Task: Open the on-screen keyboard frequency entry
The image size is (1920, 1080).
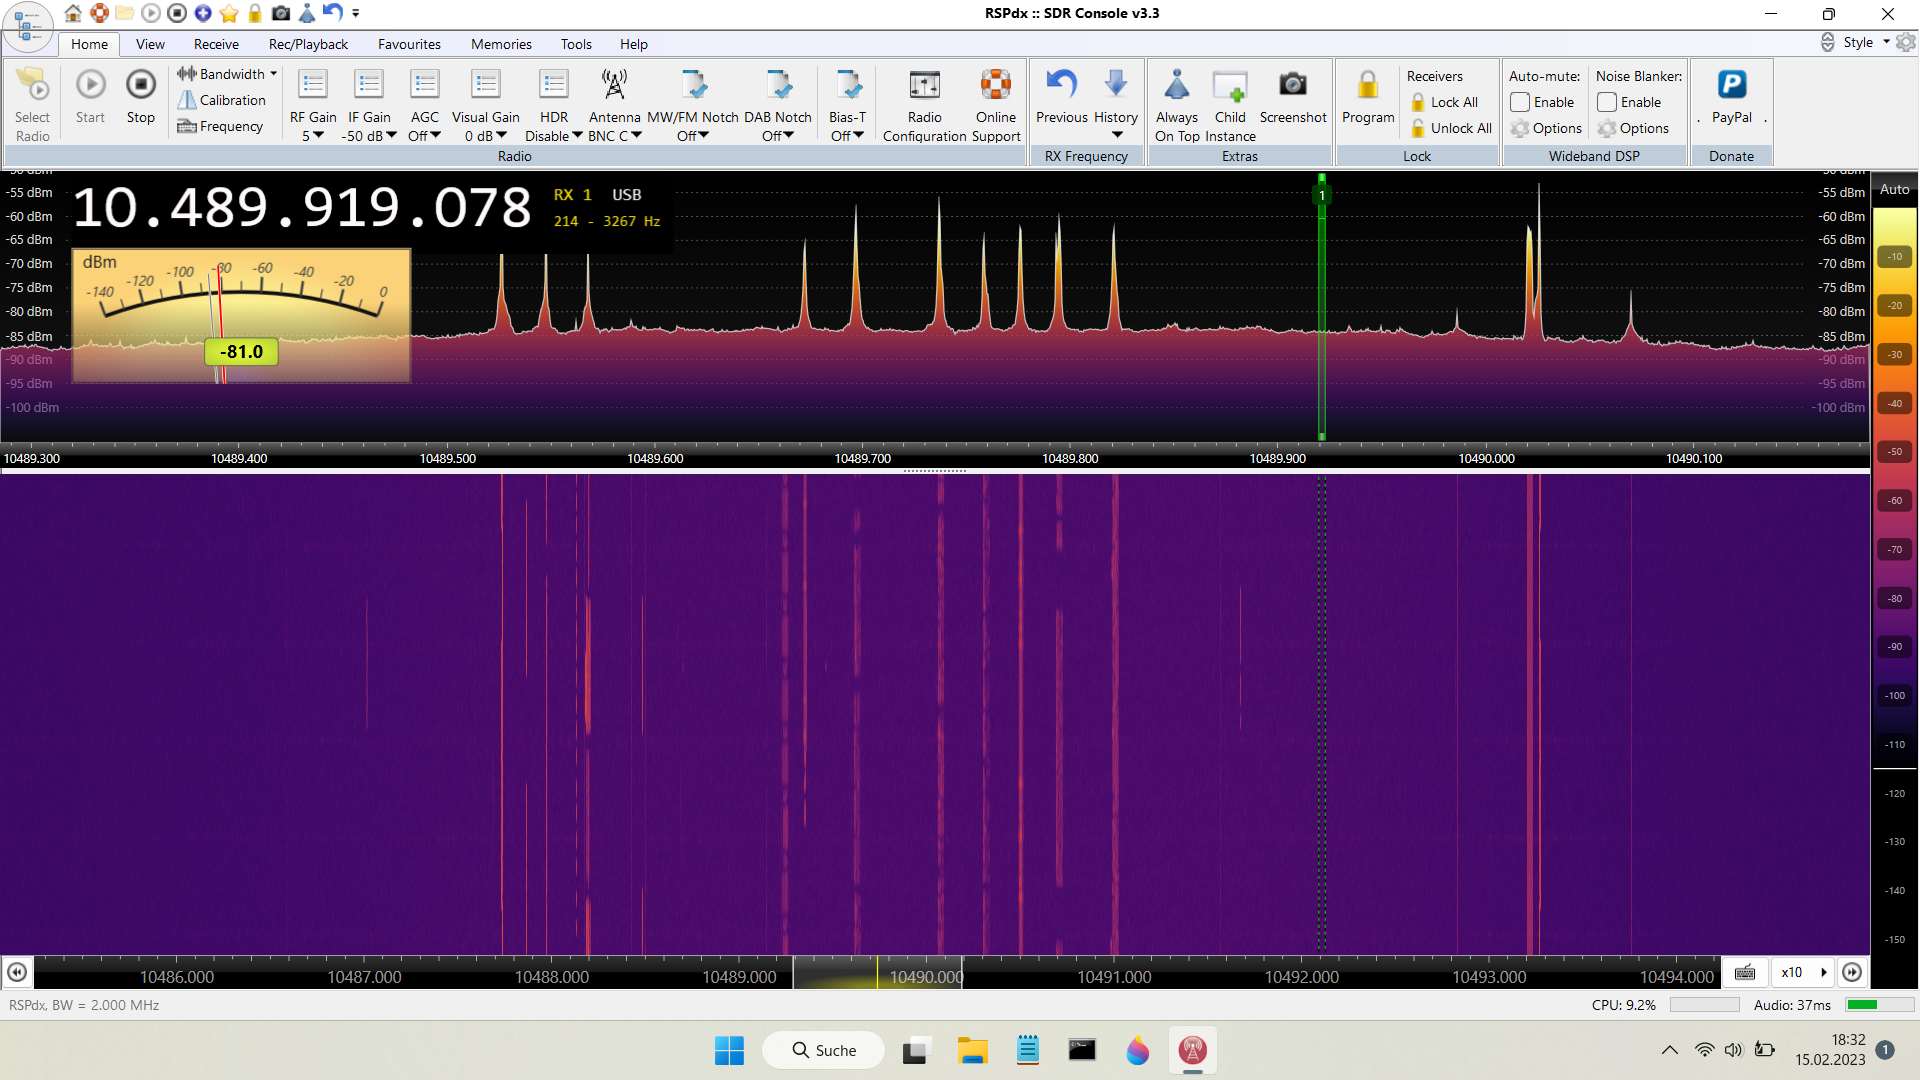Action: 1745,972
